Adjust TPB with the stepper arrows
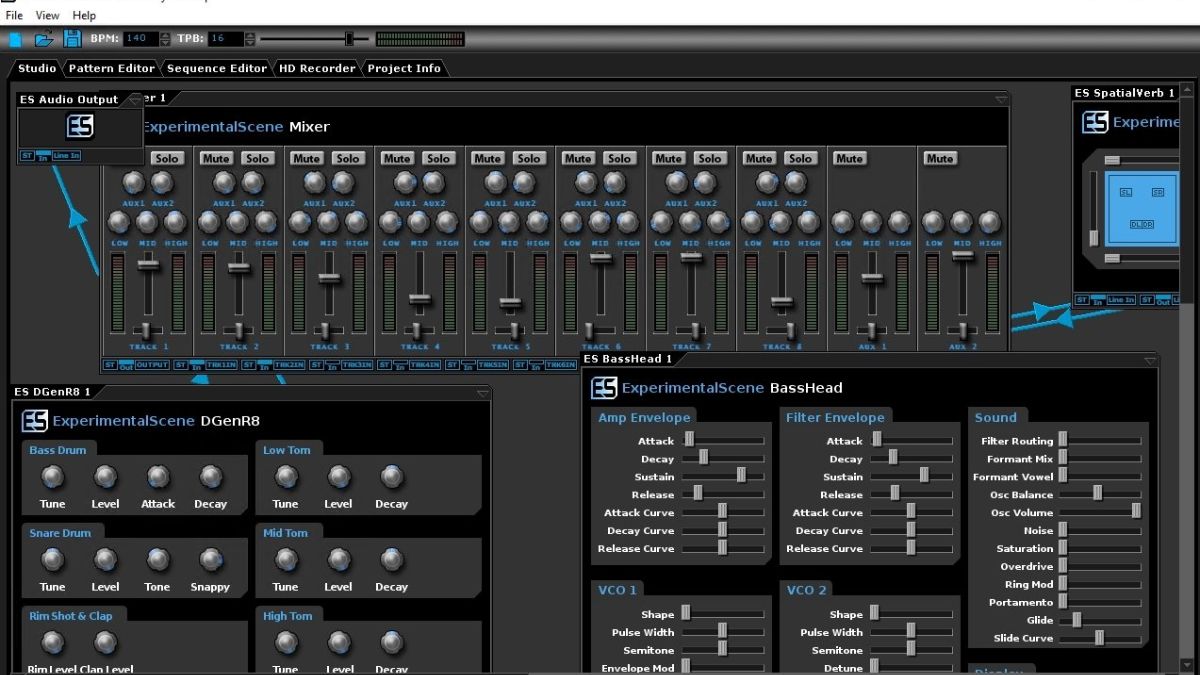The height and width of the screenshot is (675, 1200). click(250, 39)
